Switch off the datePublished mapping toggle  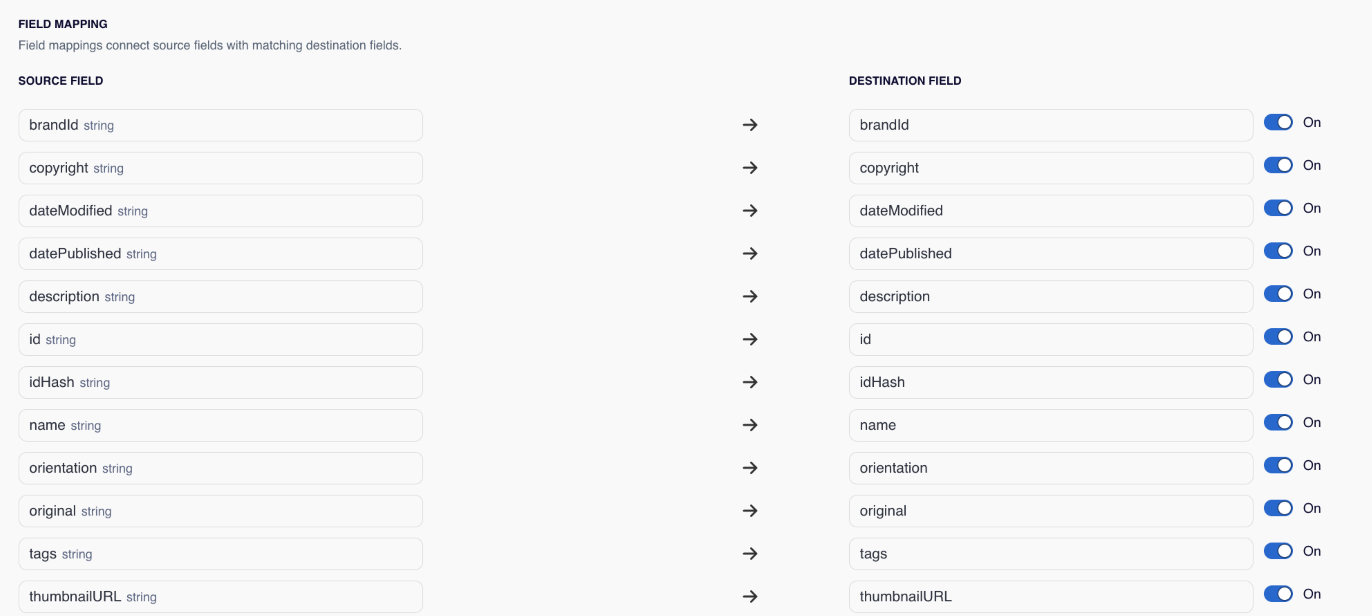click(1278, 251)
